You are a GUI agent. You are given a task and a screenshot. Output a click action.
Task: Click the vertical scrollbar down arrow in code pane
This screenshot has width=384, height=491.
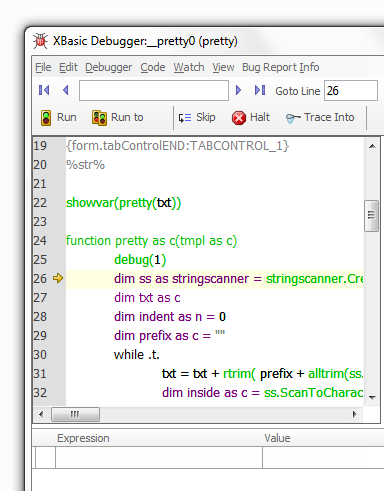(372, 397)
